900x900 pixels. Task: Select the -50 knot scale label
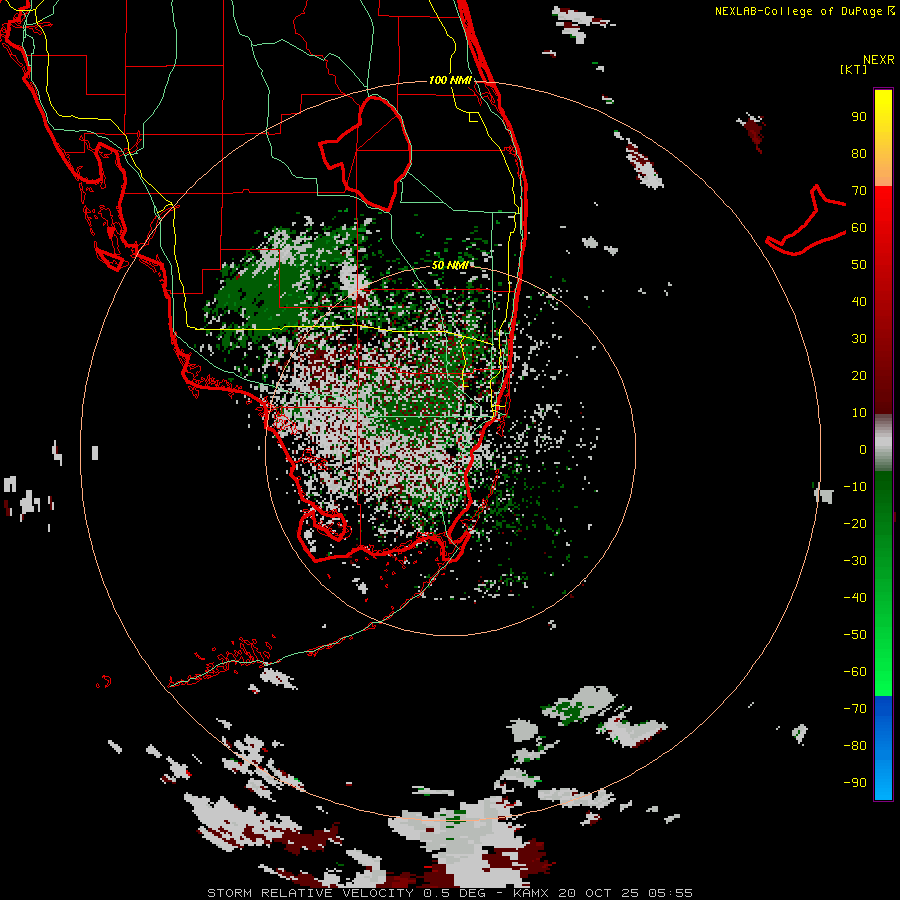click(x=855, y=635)
